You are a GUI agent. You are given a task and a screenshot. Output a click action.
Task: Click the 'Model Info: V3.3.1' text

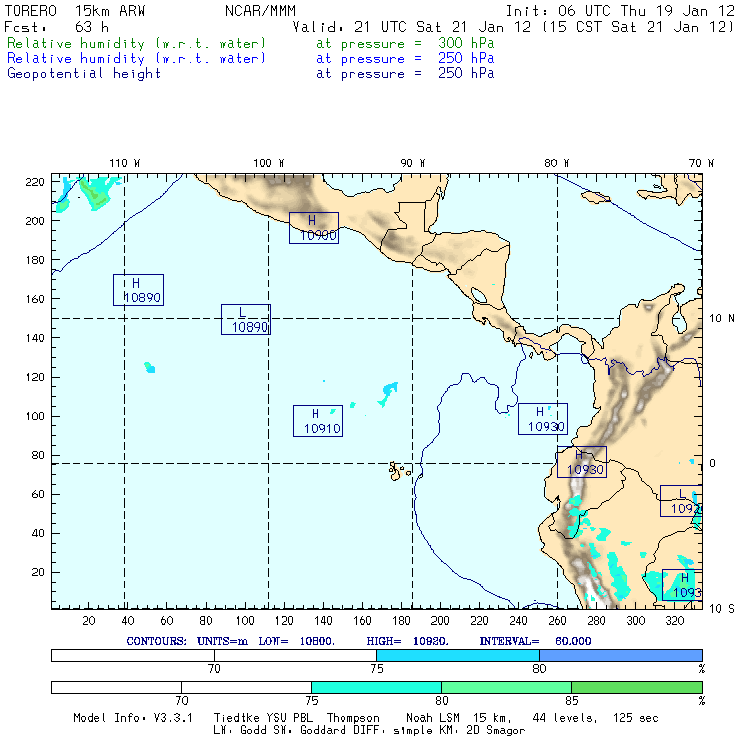click(133, 718)
